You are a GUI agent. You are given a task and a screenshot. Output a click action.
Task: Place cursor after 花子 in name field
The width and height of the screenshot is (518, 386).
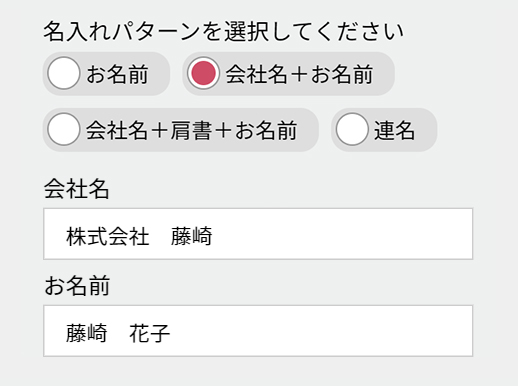[171, 333]
